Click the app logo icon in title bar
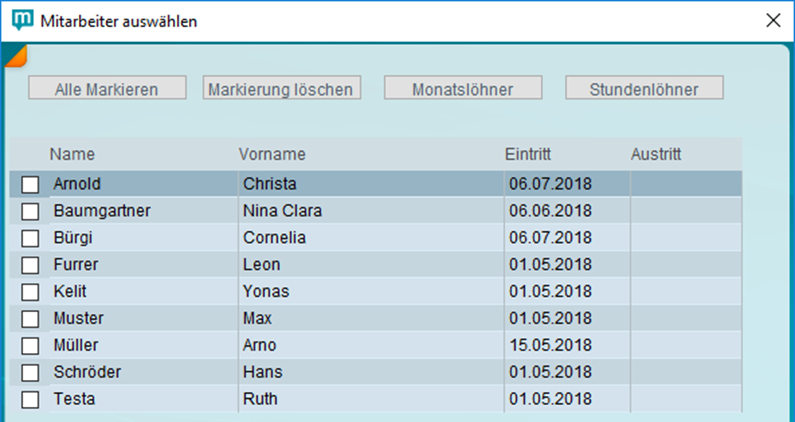Screen dimensions: 795x422 tap(21, 21)
